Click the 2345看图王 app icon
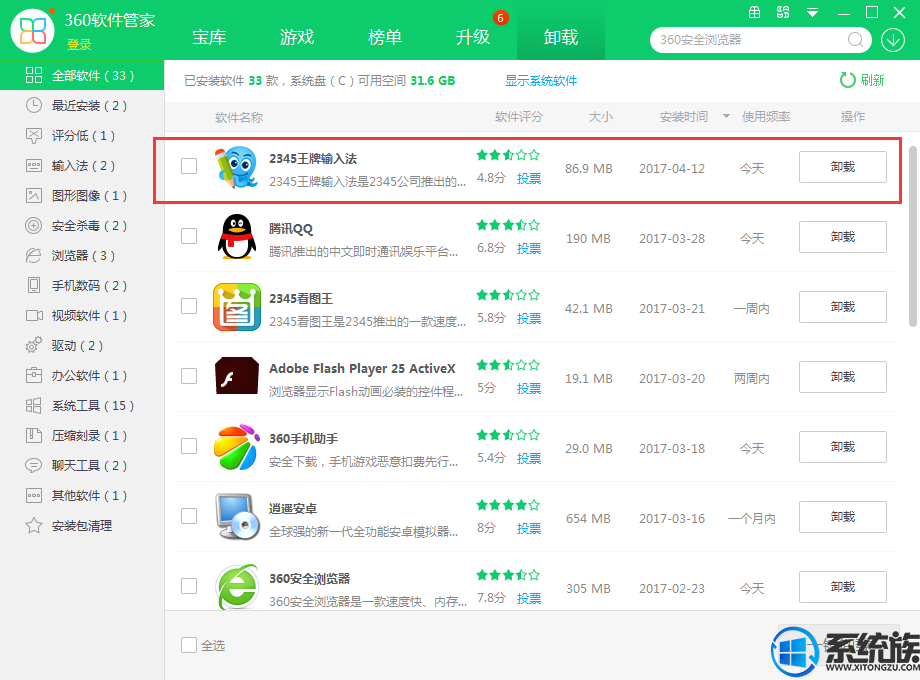This screenshot has width=920, height=680. tap(236, 307)
